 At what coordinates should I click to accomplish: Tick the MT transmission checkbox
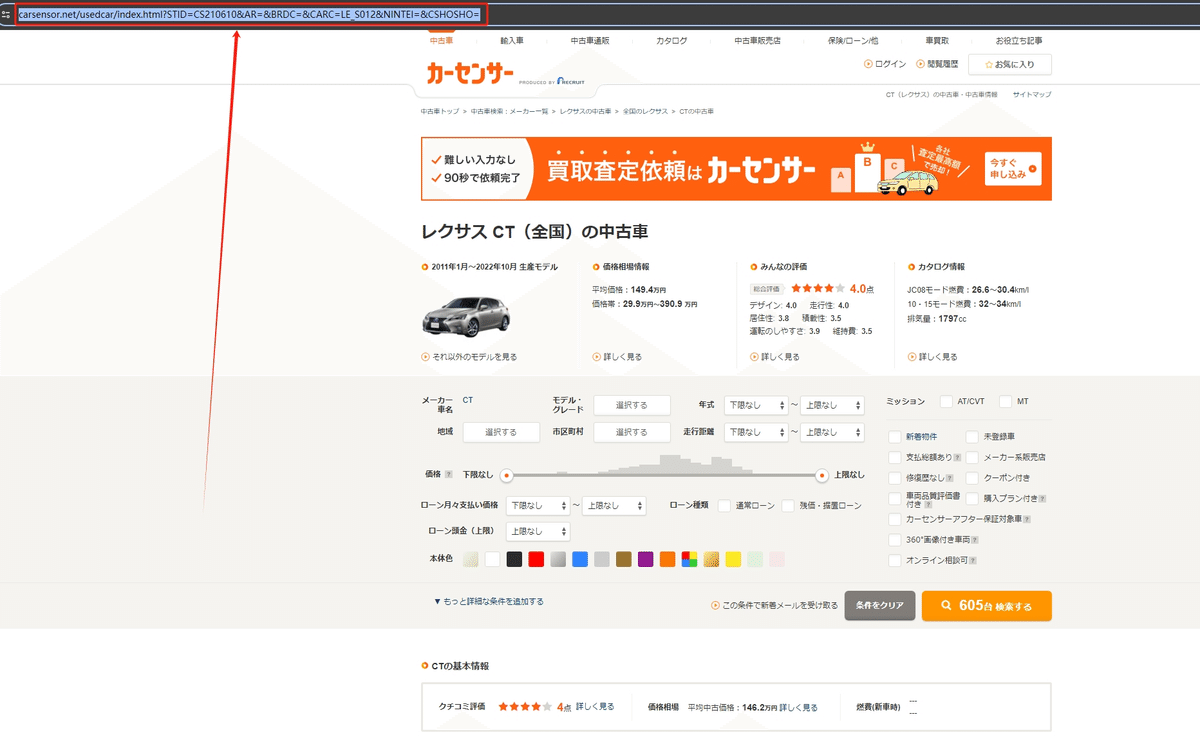(1005, 402)
